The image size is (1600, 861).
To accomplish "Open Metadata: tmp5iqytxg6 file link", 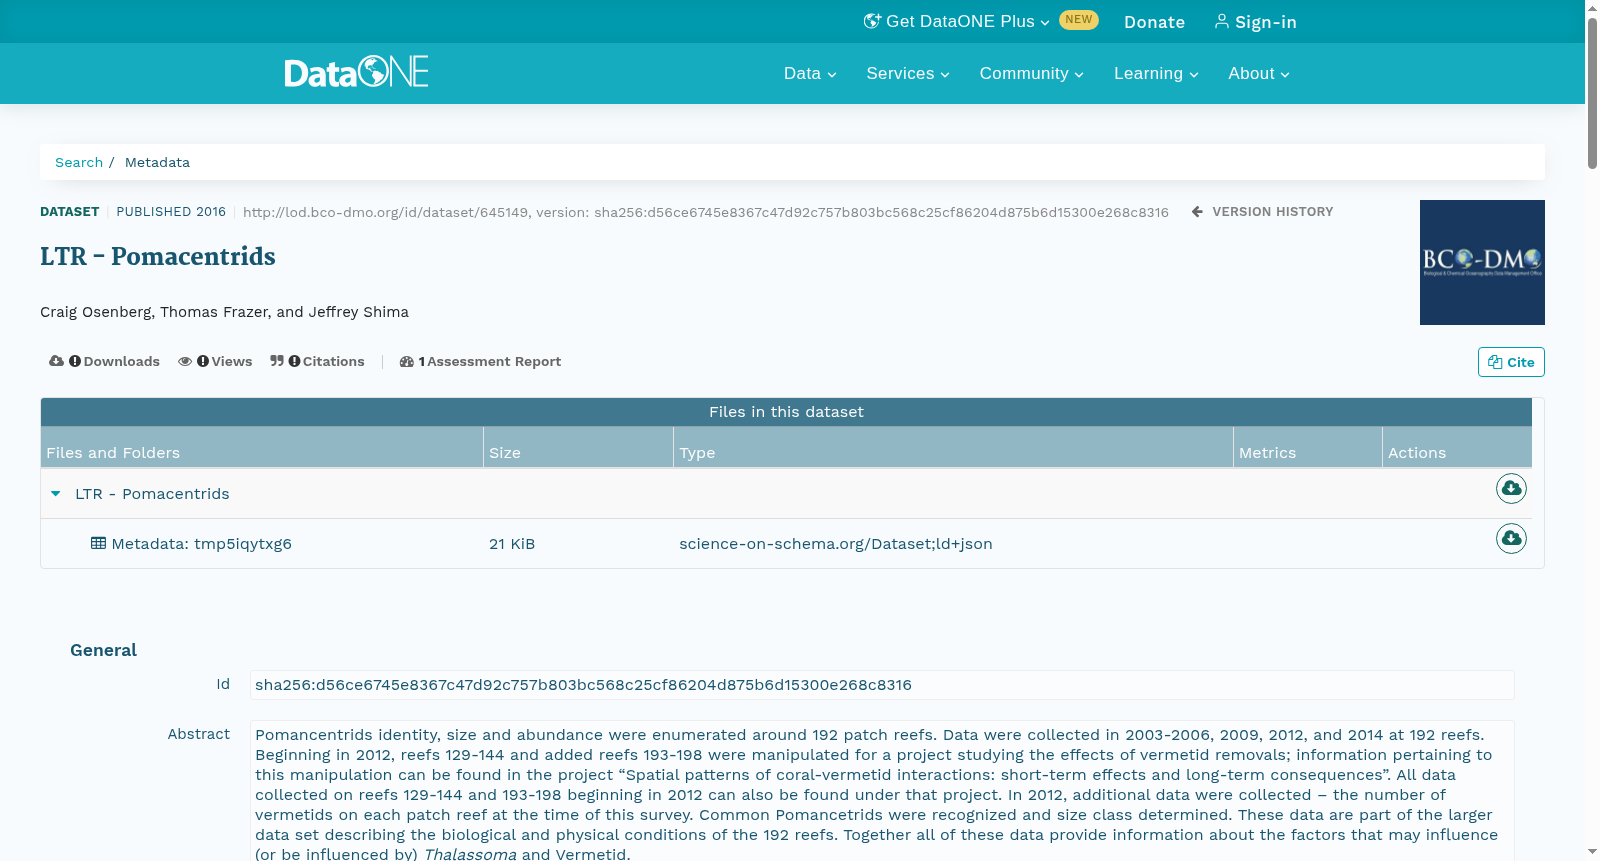I will pyautogui.click(x=201, y=544).
